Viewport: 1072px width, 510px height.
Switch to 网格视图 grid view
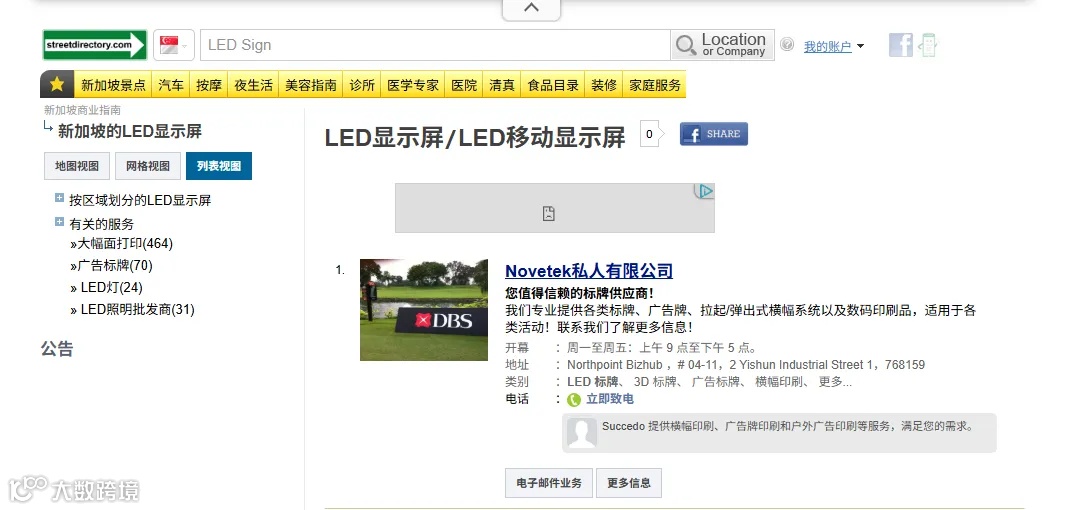[148, 166]
